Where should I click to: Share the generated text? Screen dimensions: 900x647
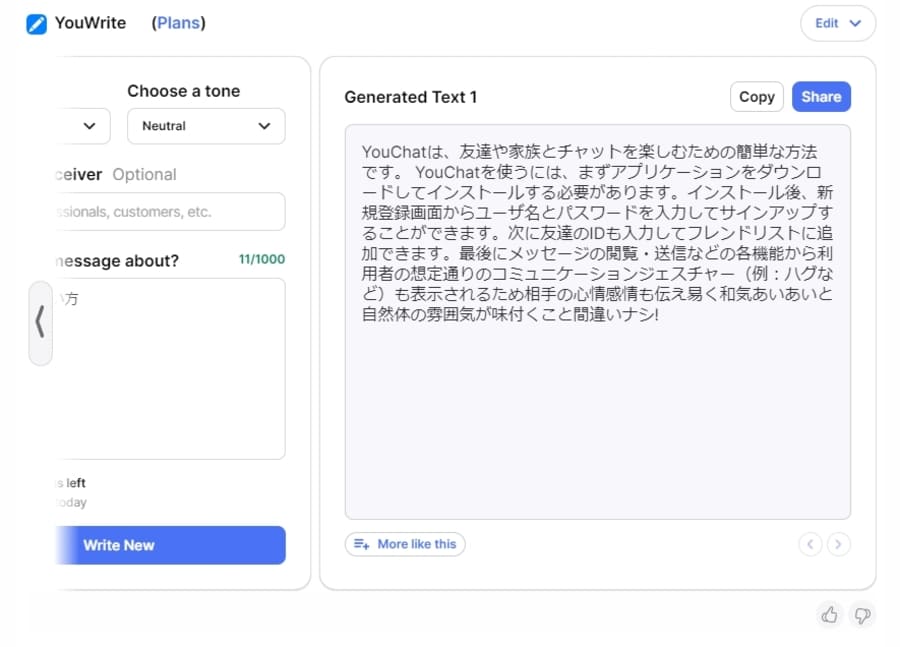[x=821, y=97]
